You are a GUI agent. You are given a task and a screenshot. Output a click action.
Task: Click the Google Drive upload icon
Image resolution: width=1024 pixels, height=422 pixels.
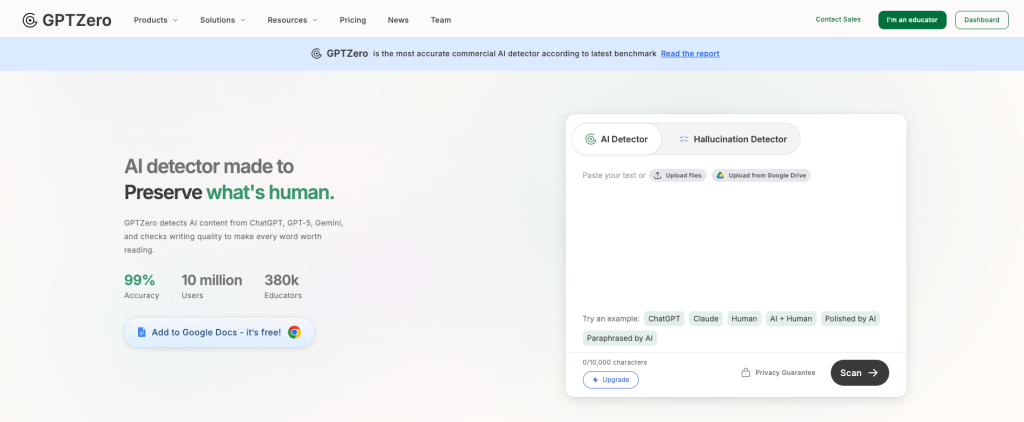click(720, 175)
